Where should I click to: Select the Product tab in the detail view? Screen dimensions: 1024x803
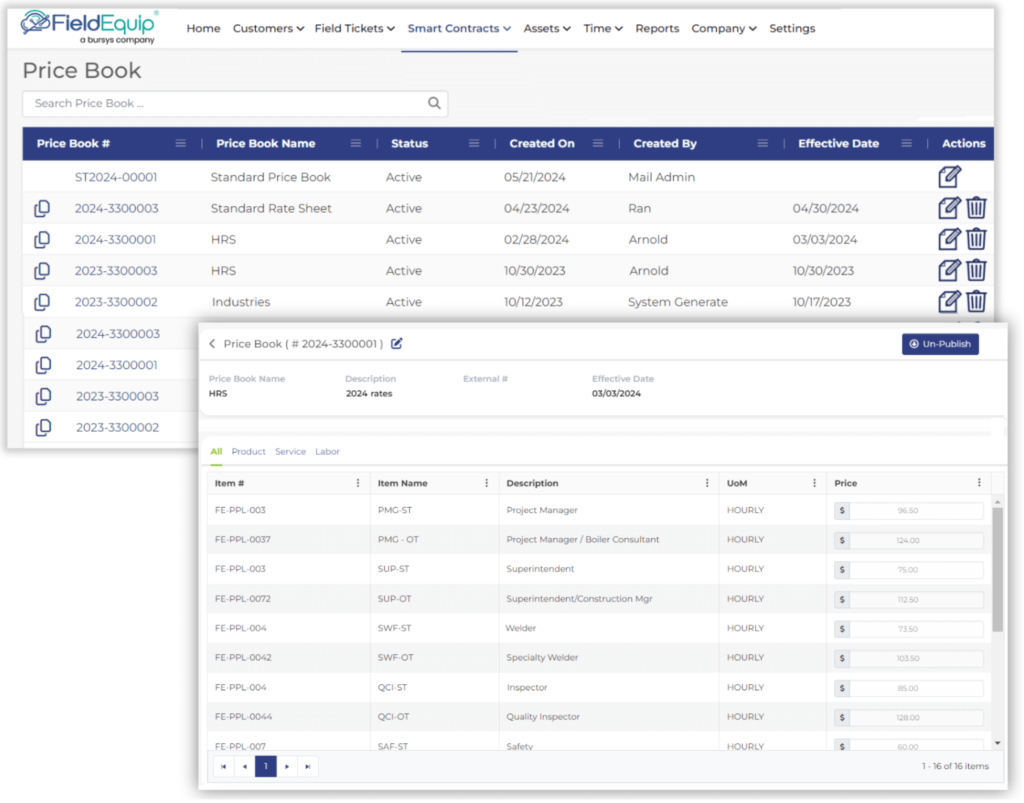[x=248, y=451]
